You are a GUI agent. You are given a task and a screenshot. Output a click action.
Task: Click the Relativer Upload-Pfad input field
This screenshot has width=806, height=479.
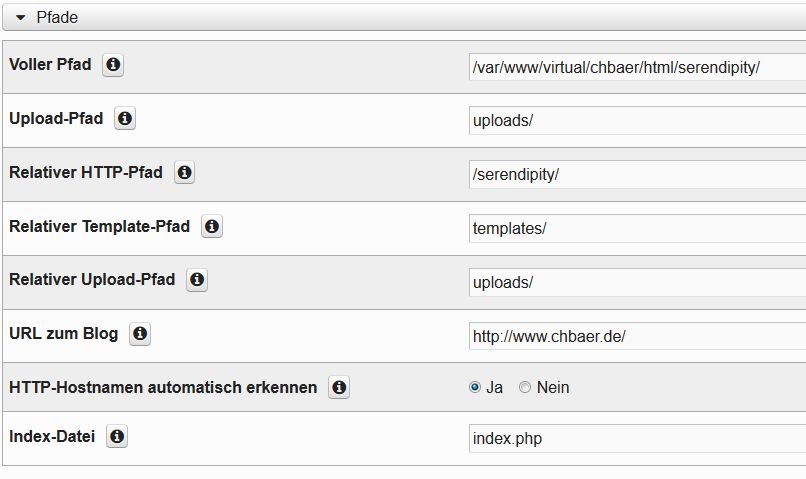click(637, 282)
